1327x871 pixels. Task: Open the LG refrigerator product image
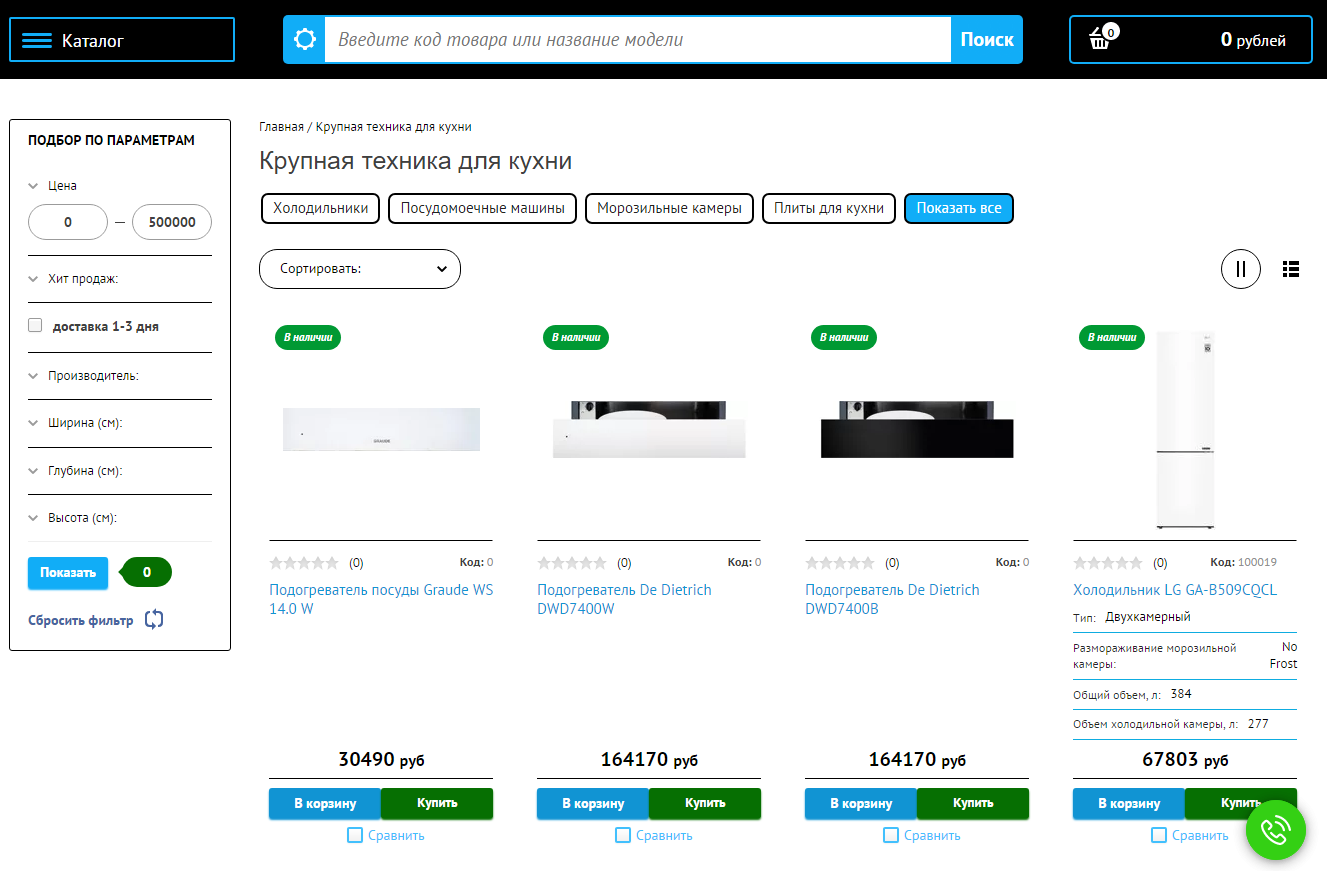pos(1185,430)
